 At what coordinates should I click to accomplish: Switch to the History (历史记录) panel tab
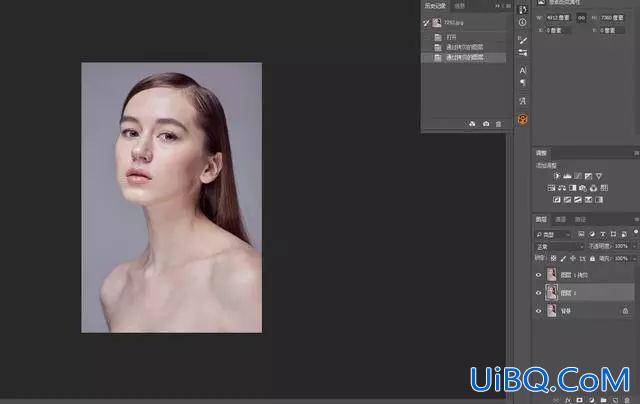(435, 6)
